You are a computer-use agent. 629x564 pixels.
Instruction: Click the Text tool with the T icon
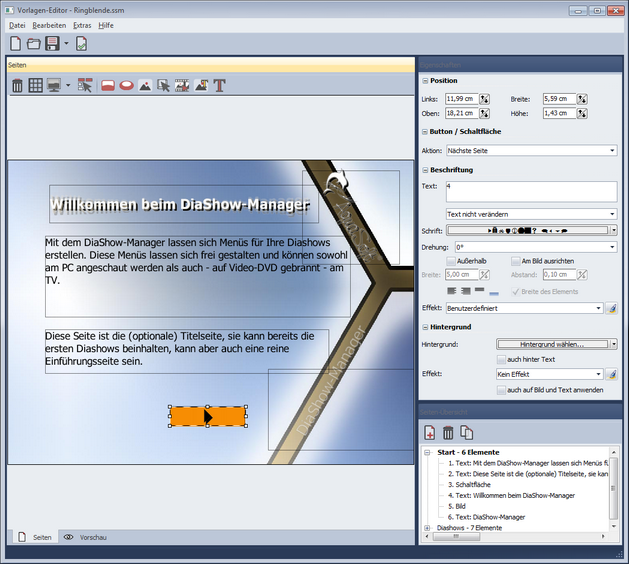pos(219,86)
